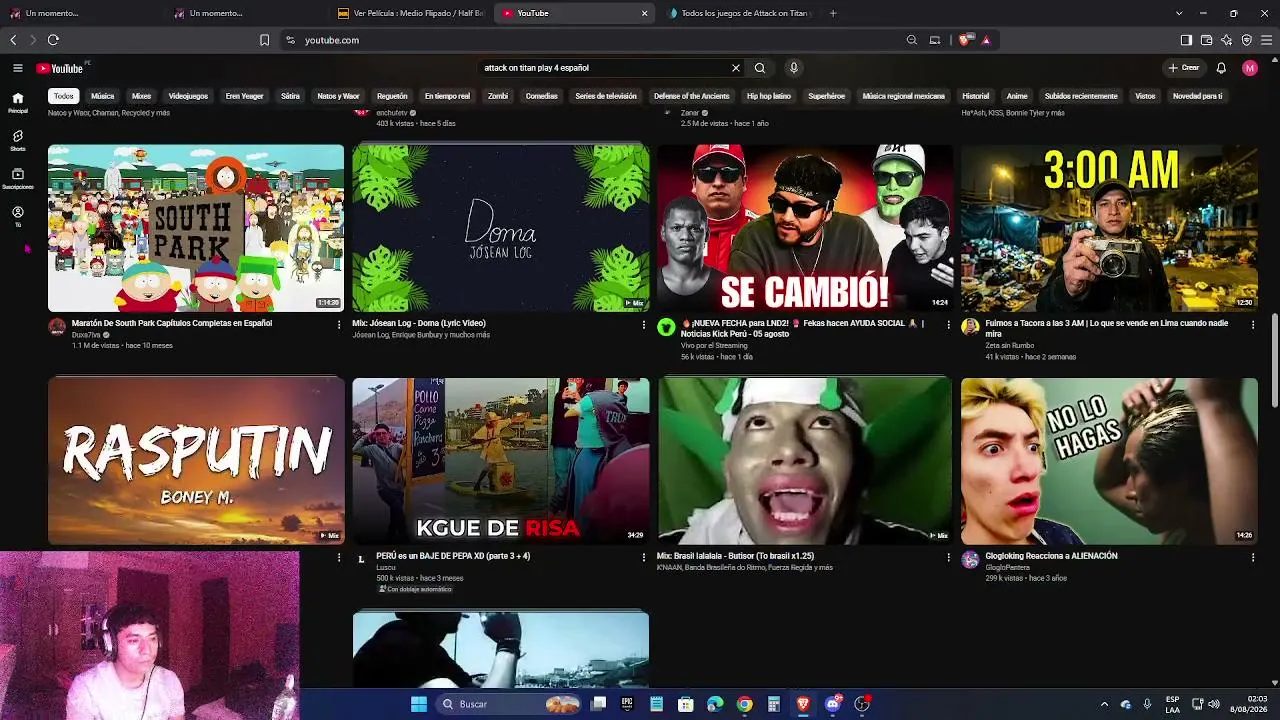Submit search with the magnifier button
The width and height of the screenshot is (1280, 720).
click(x=760, y=68)
